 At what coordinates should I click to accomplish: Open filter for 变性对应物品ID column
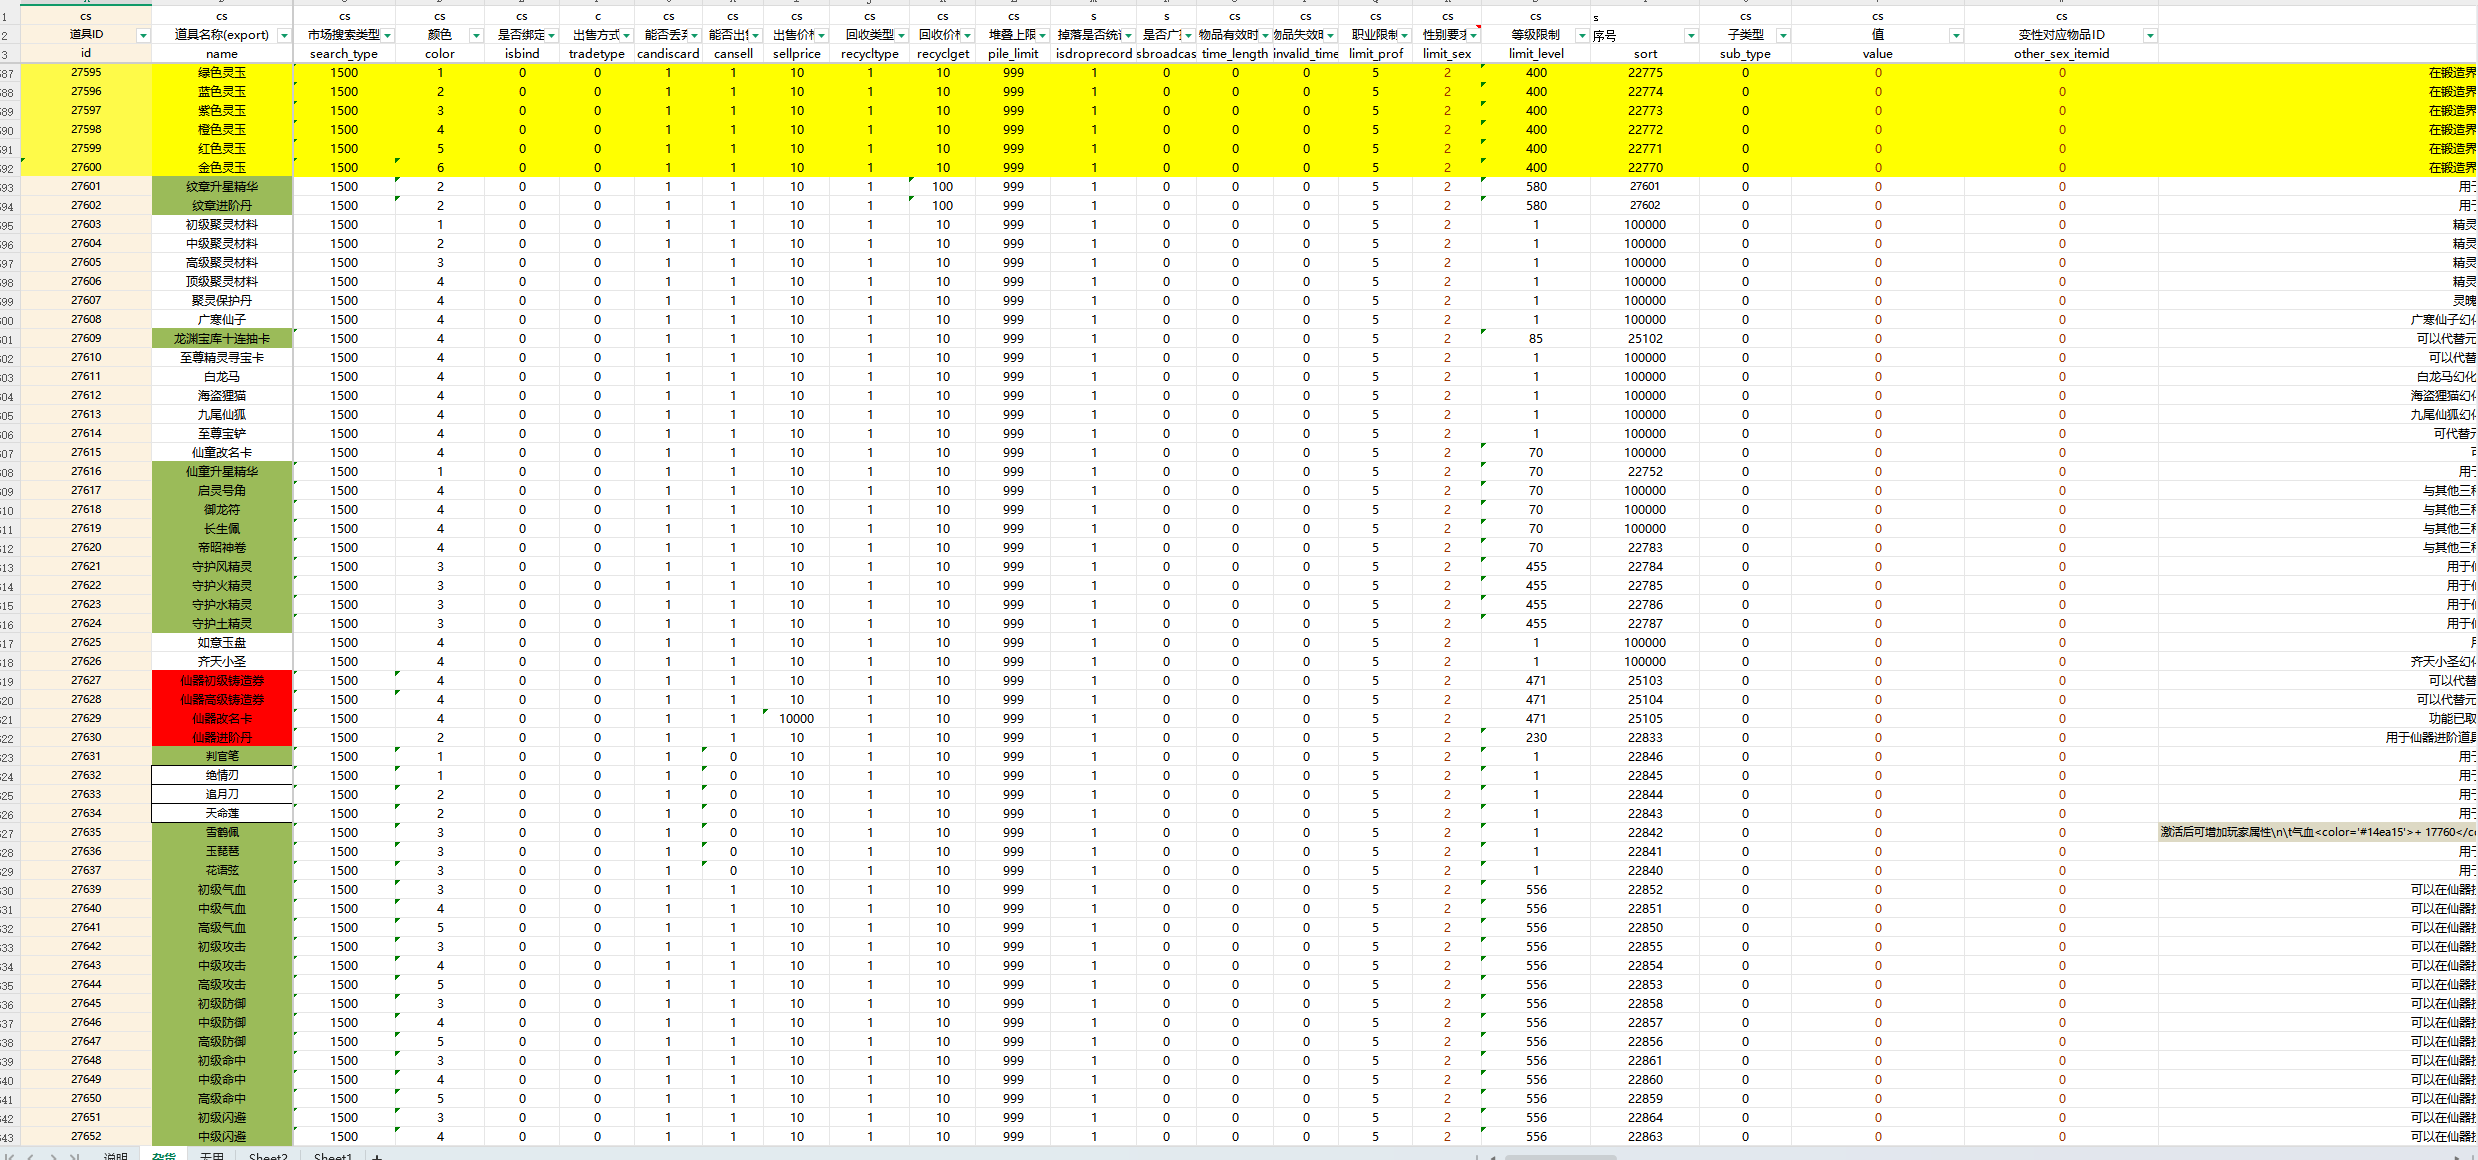coord(2149,35)
